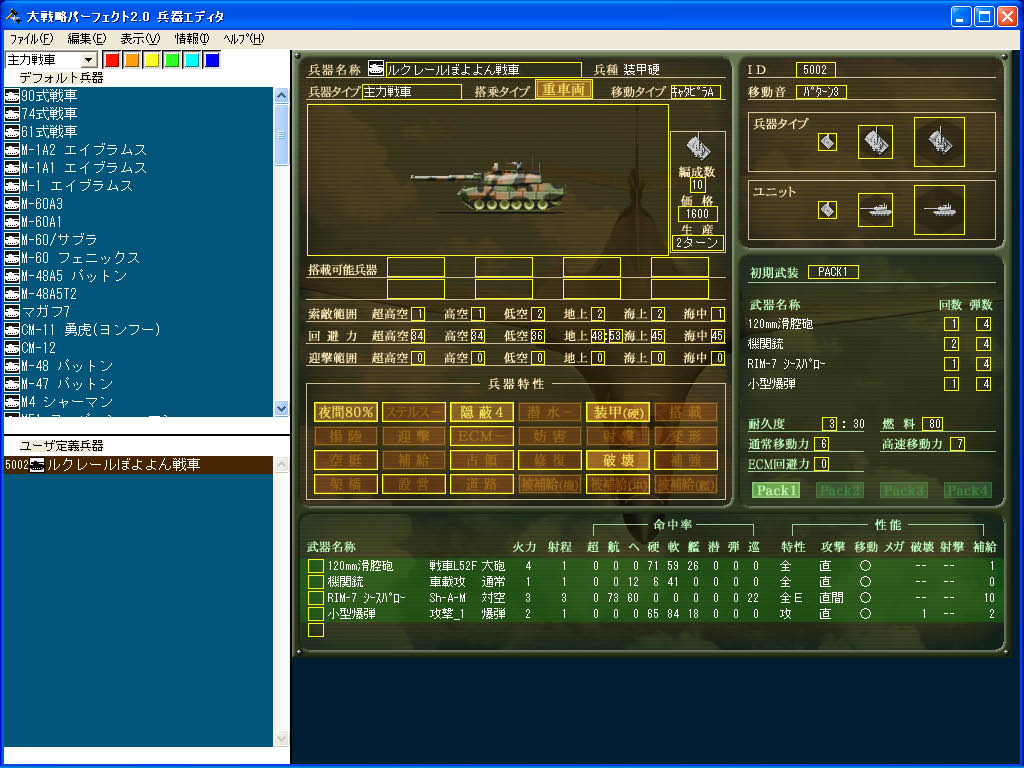Click the formation icon above 編成数
The width and height of the screenshot is (1024, 768).
coord(697,148)
